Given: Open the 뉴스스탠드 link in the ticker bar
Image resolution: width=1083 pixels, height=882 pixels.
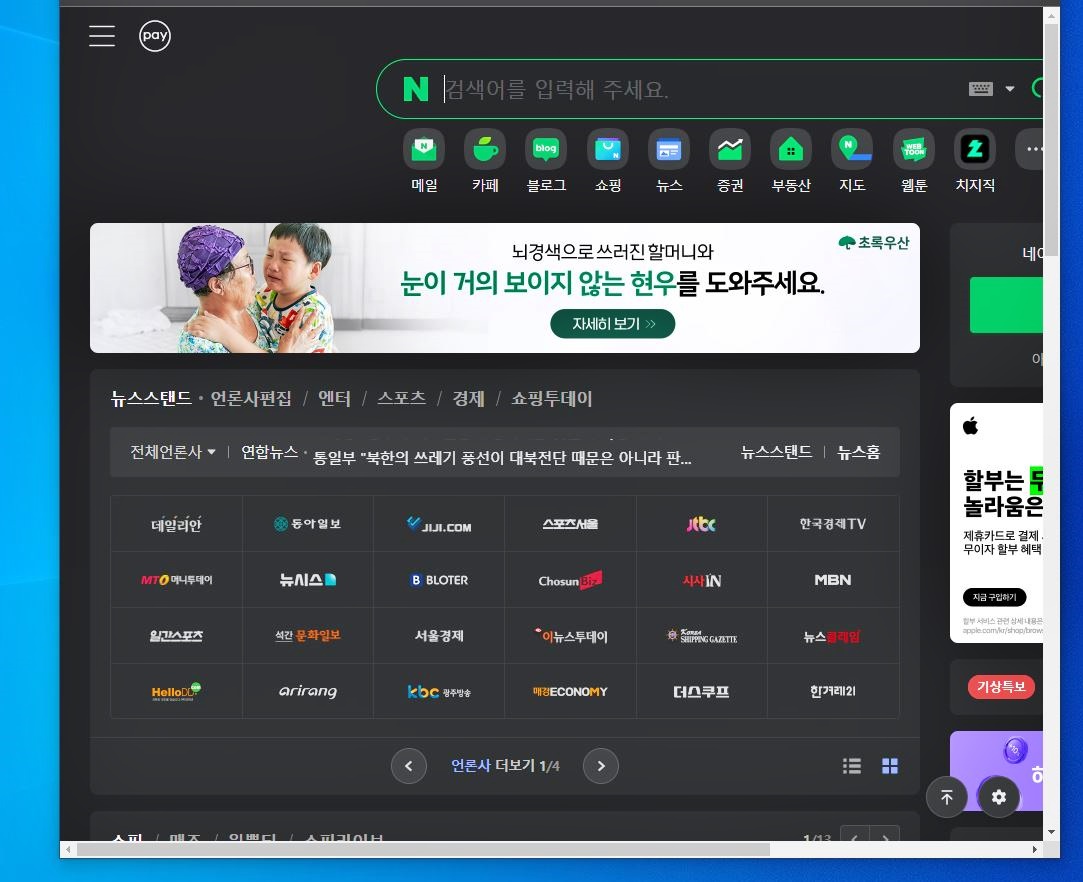Looking at the screenshot, I should click(x=776, y=452).
